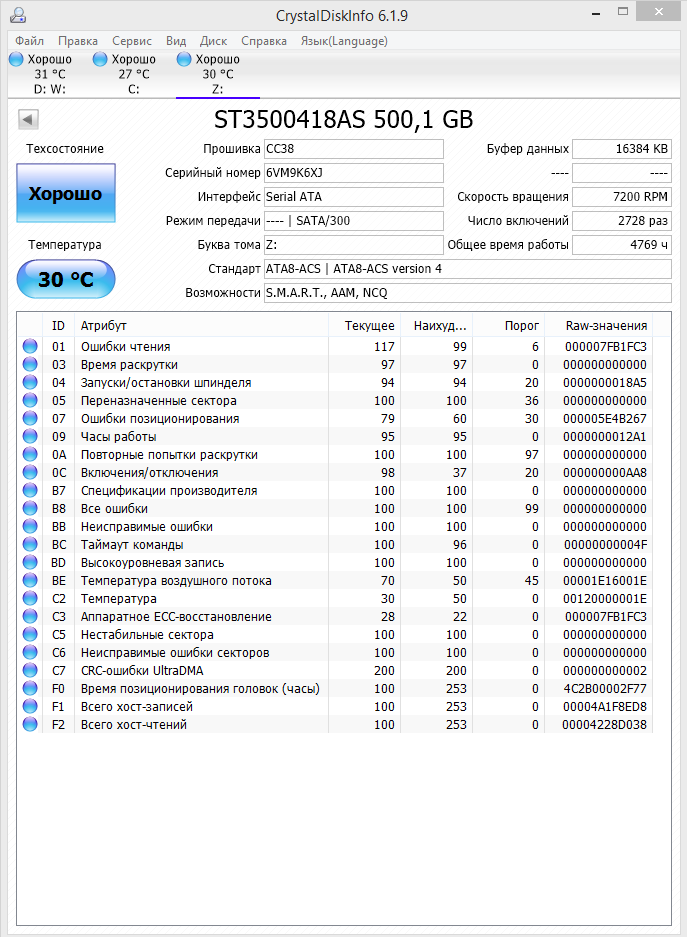Open the Правка menu
The width and height of the screenshot is (687, 937).
[78, 41]
